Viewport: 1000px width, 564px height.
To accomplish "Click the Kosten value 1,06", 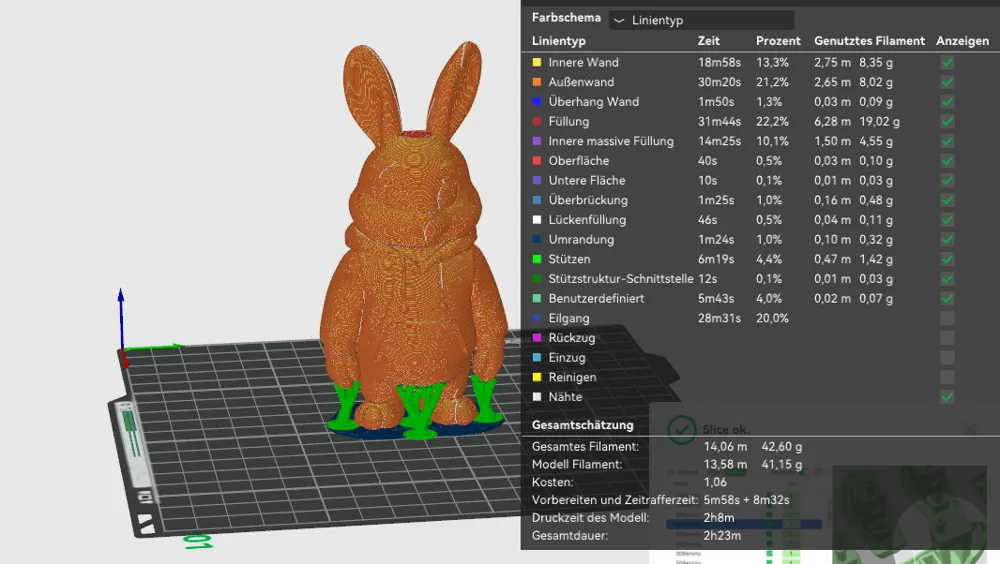I will pyautogui.click(x=715, y=482).
